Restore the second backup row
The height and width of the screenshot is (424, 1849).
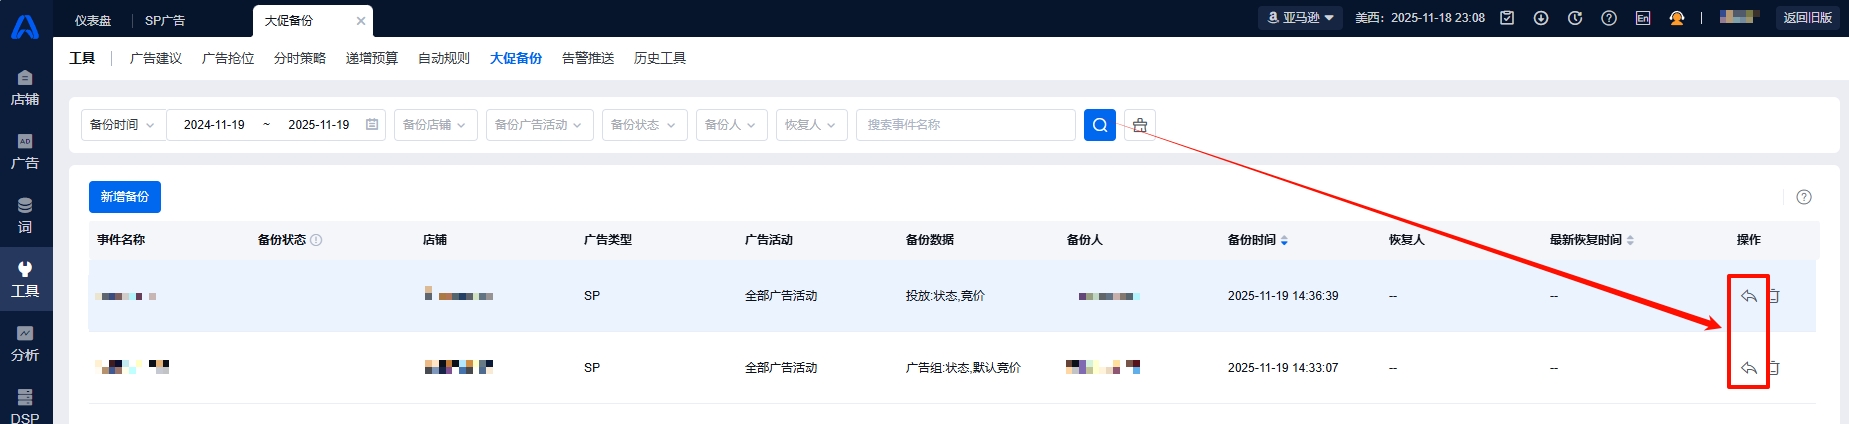pyautogui.click(x=1748, y=368)
